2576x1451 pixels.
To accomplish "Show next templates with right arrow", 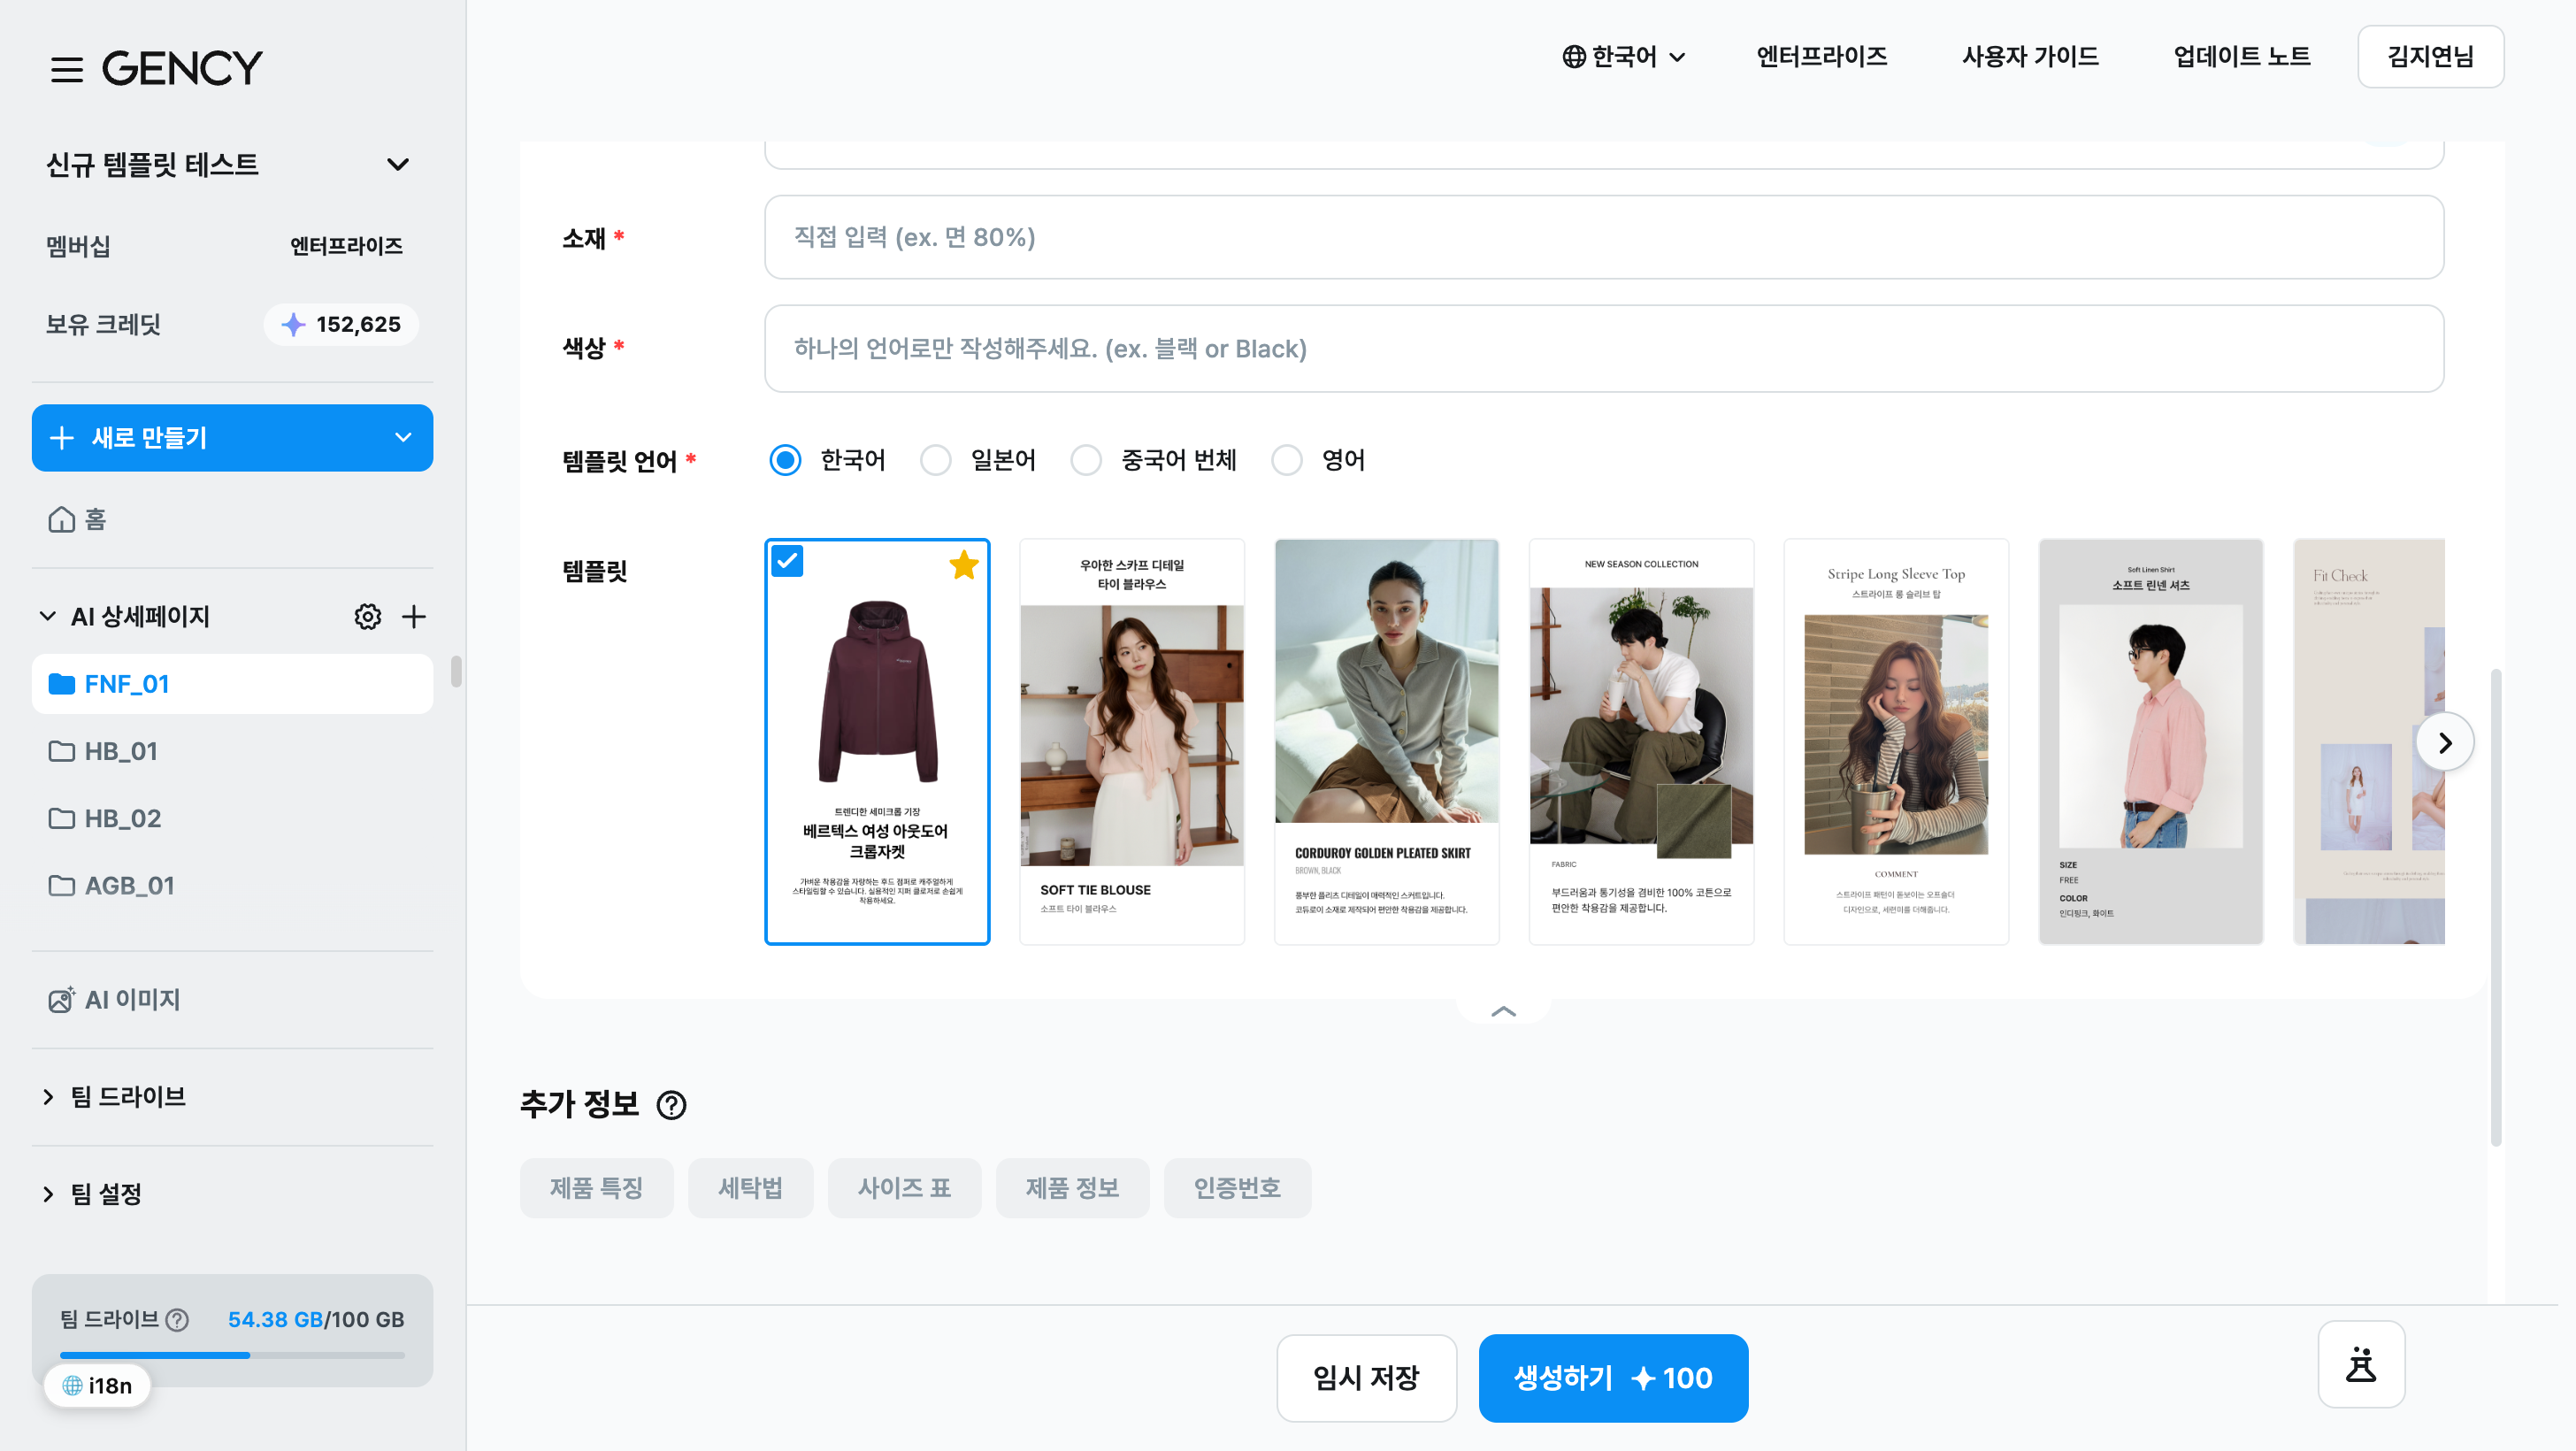I will pos(2444,742).
